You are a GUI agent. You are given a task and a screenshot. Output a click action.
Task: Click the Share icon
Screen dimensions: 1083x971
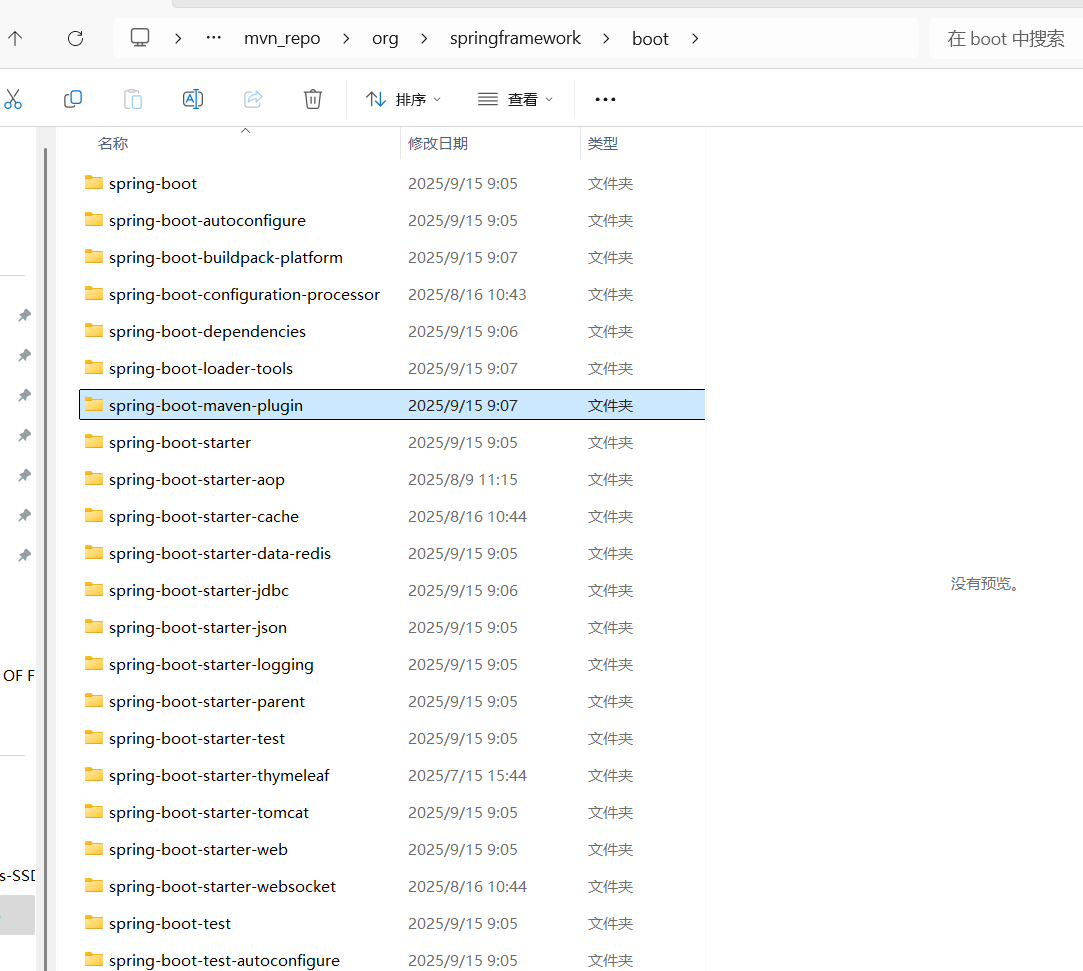(252, 99)
